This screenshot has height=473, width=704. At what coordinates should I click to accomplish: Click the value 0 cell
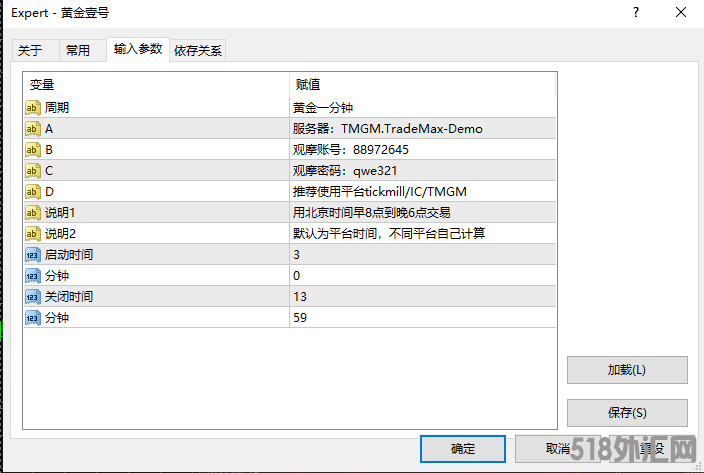point(422,276)
